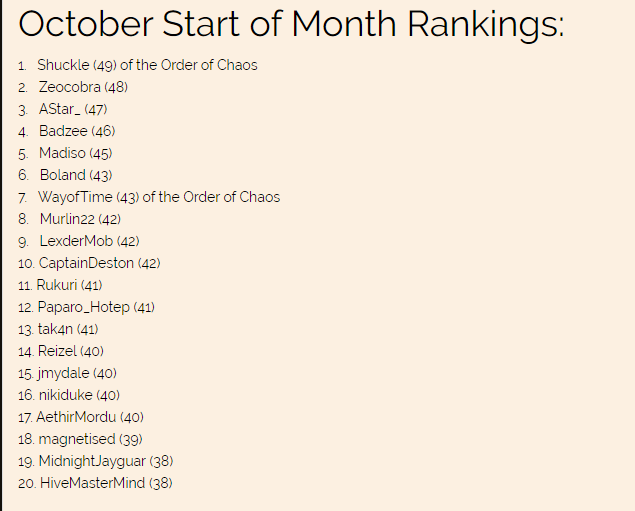Click the magnetised (39) entry

tap(90, 439)
